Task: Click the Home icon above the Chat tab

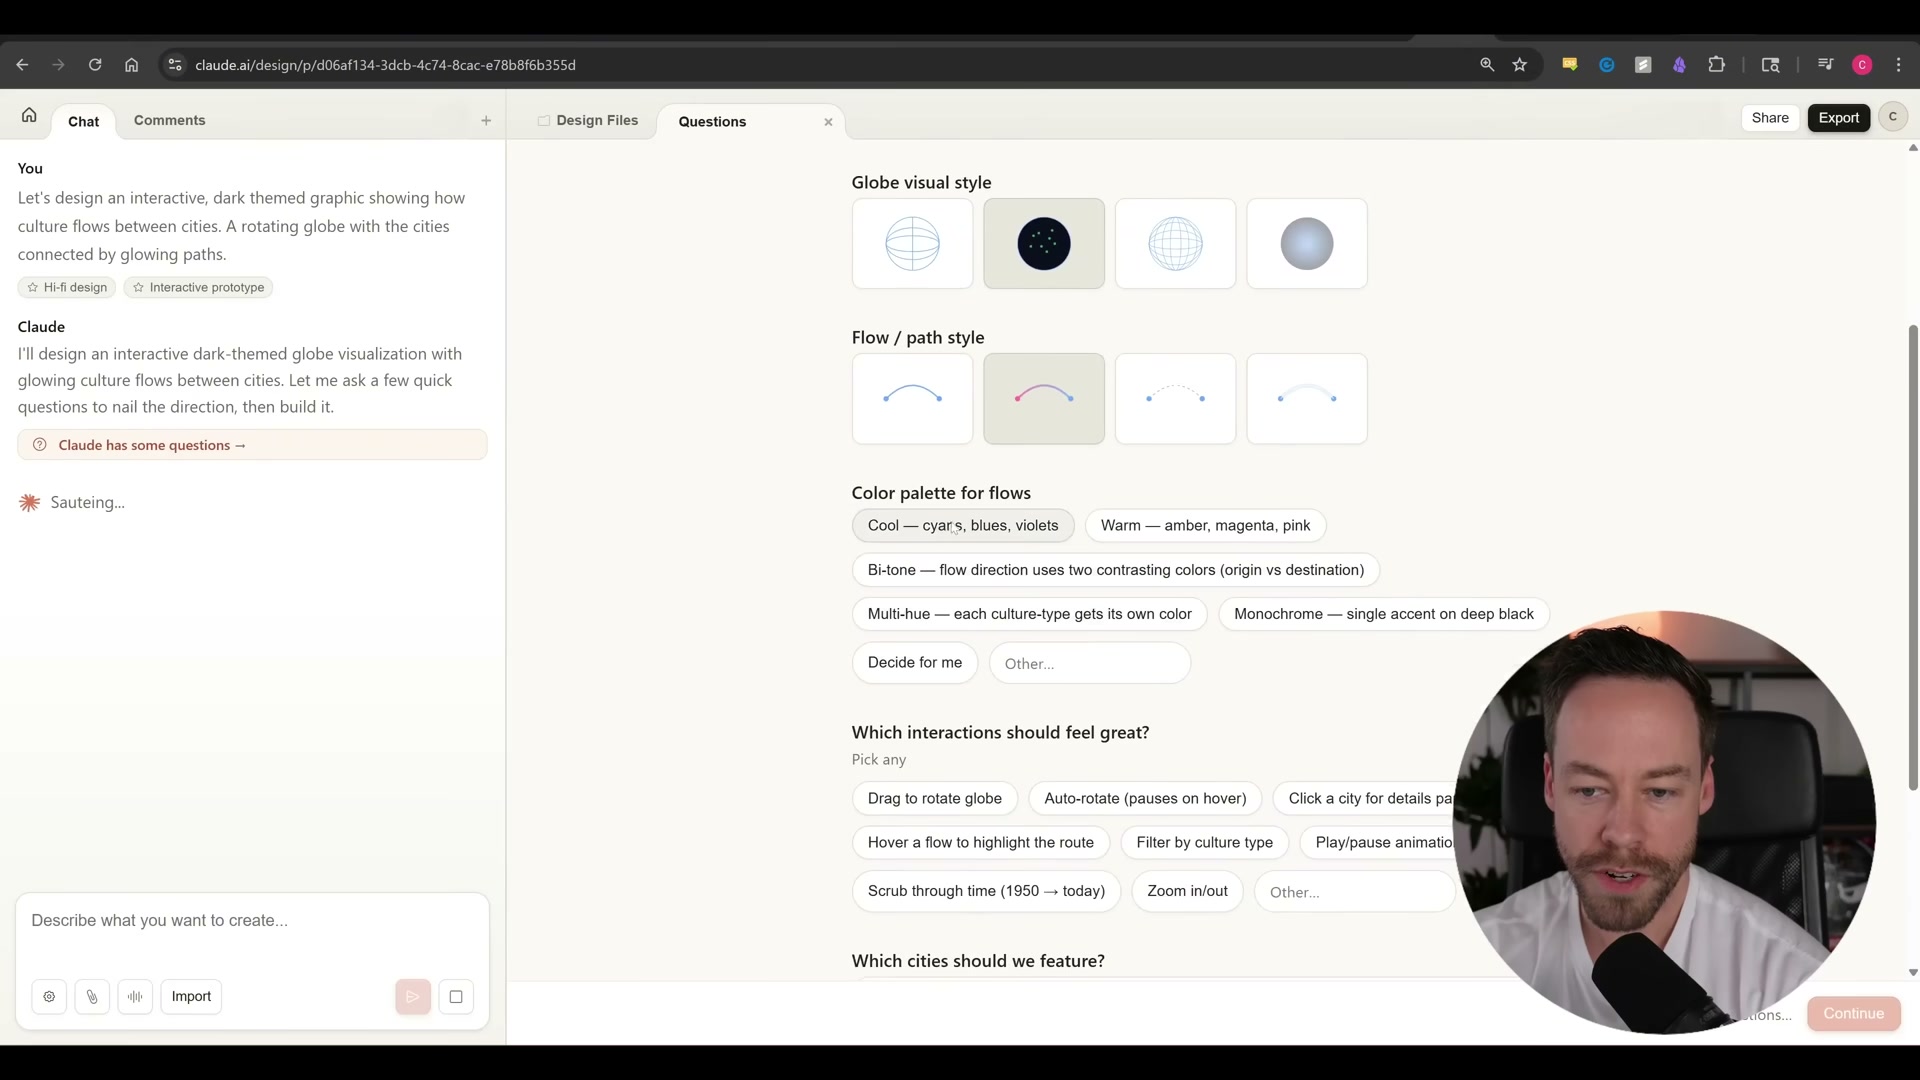Action: [x=29, y=115]
